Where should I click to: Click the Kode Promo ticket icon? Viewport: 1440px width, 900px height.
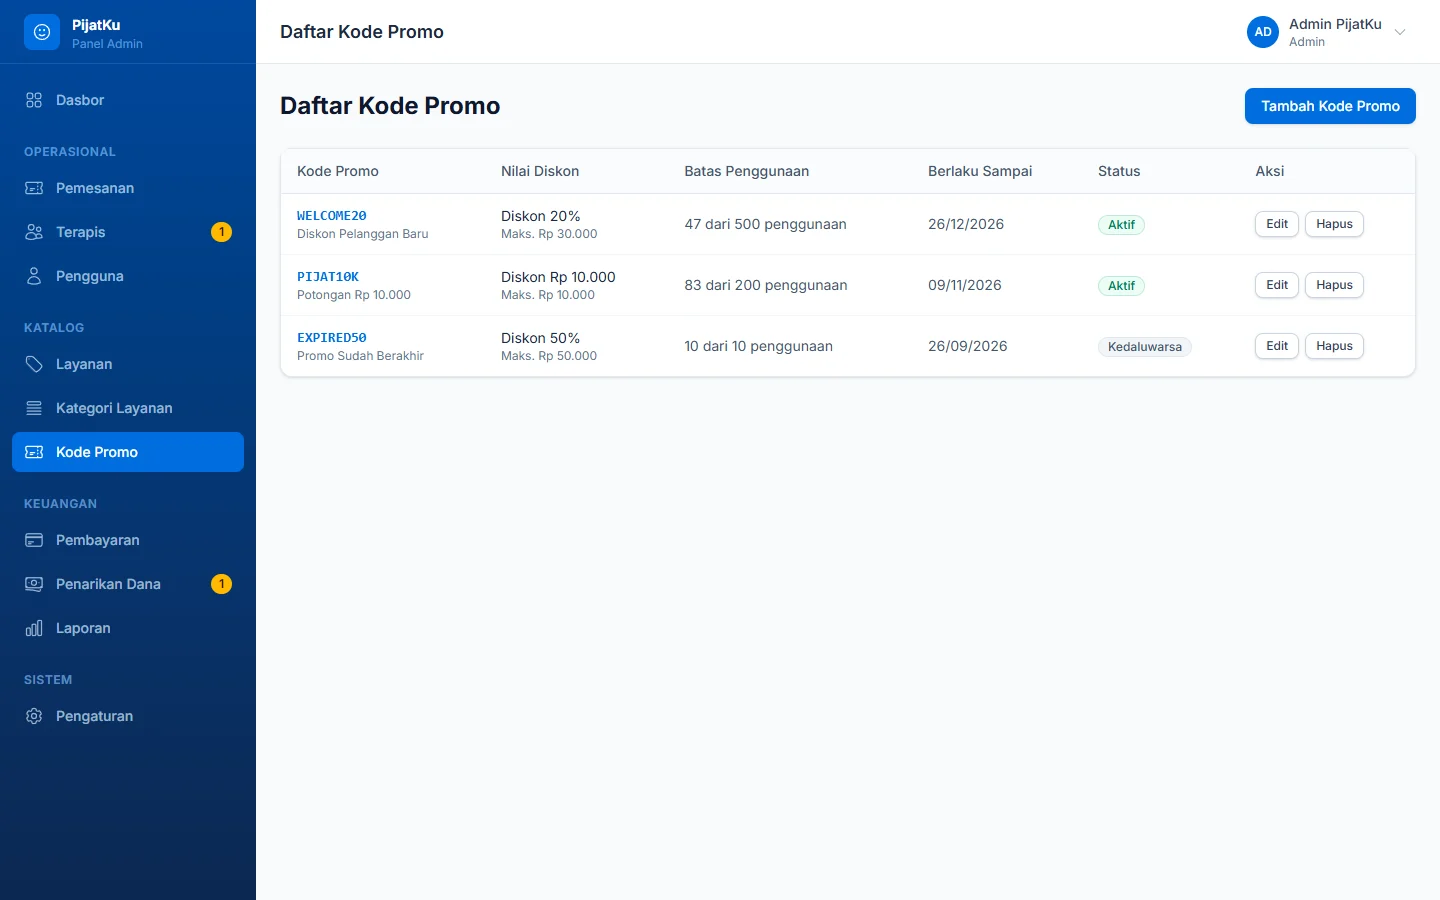(x=34, y=452)
